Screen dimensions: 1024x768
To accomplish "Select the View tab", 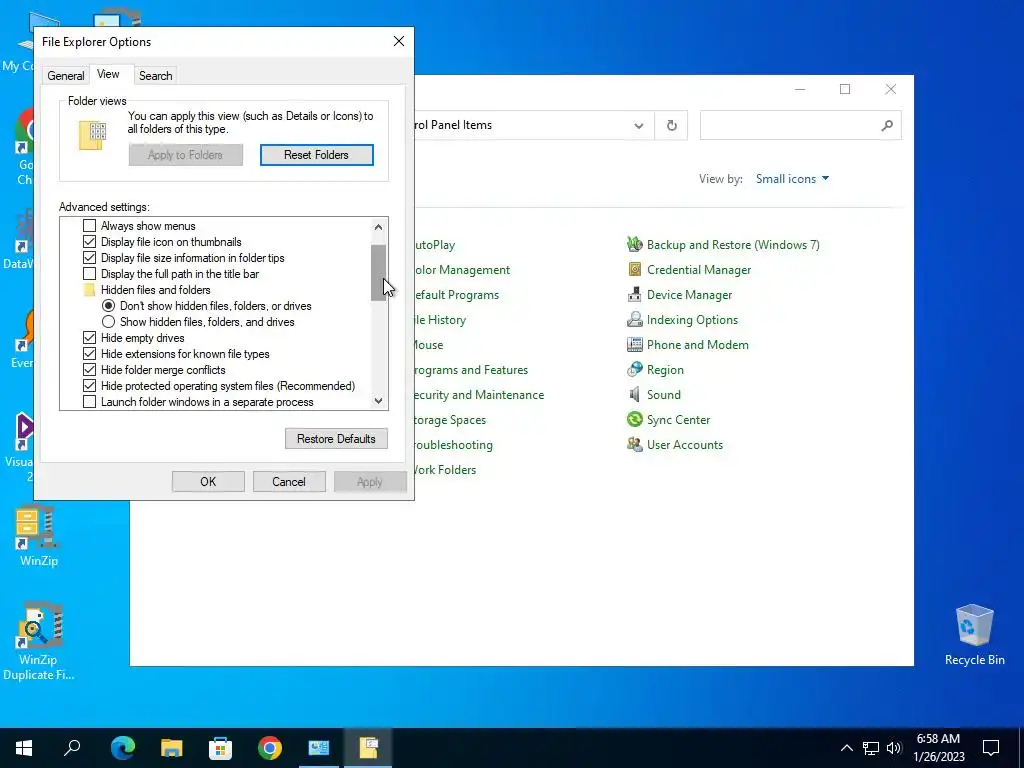I will coord(108,74).
